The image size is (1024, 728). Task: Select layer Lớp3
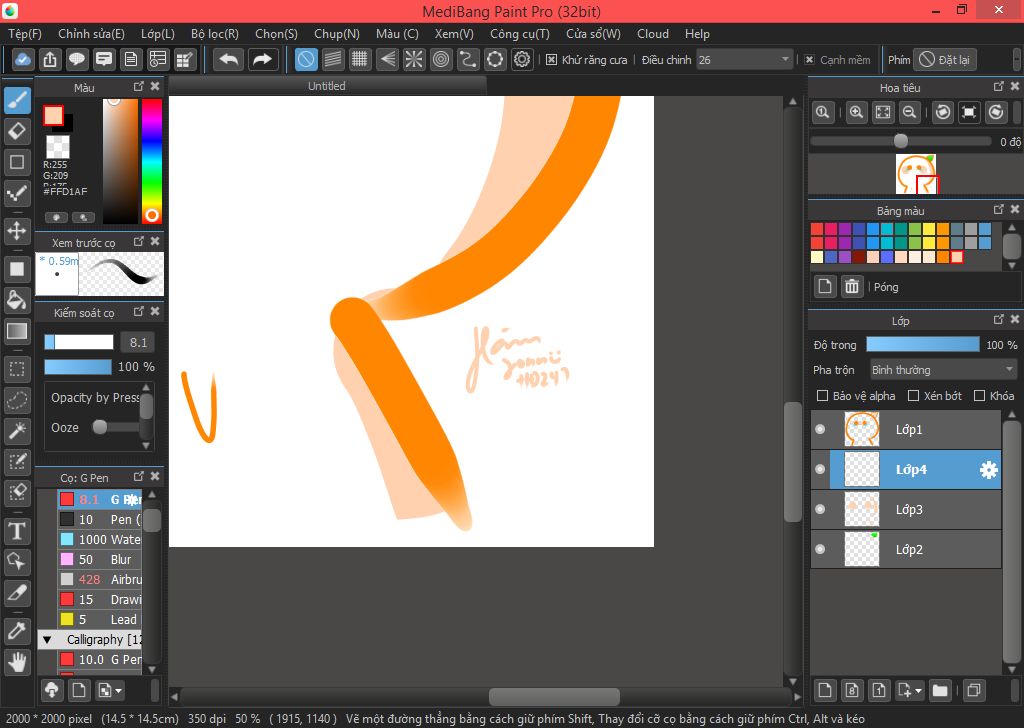(x=906, y=509)
